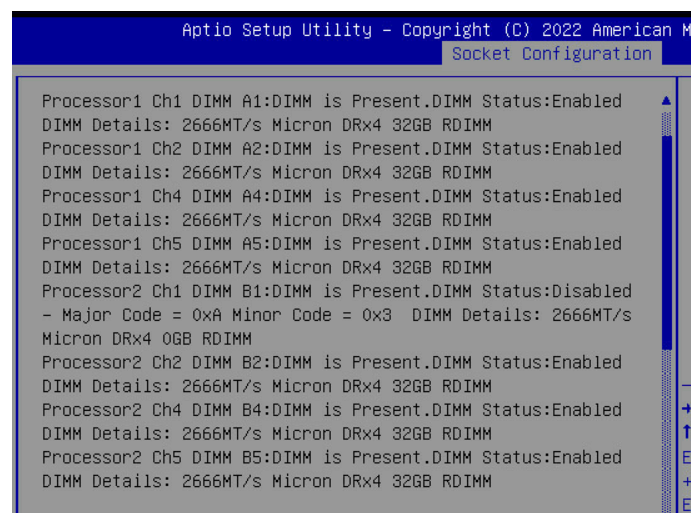Select DIMM Details line under DIMM A4
This screenshot has width=691, height=513.
click(x=266, y=220)
